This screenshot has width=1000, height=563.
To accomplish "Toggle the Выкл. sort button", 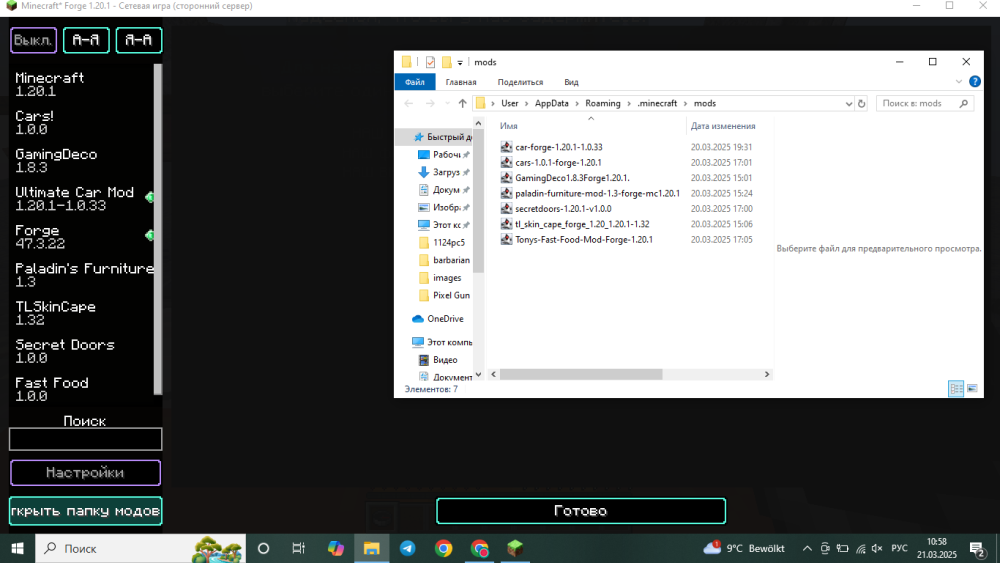I will tap(34, 40).
